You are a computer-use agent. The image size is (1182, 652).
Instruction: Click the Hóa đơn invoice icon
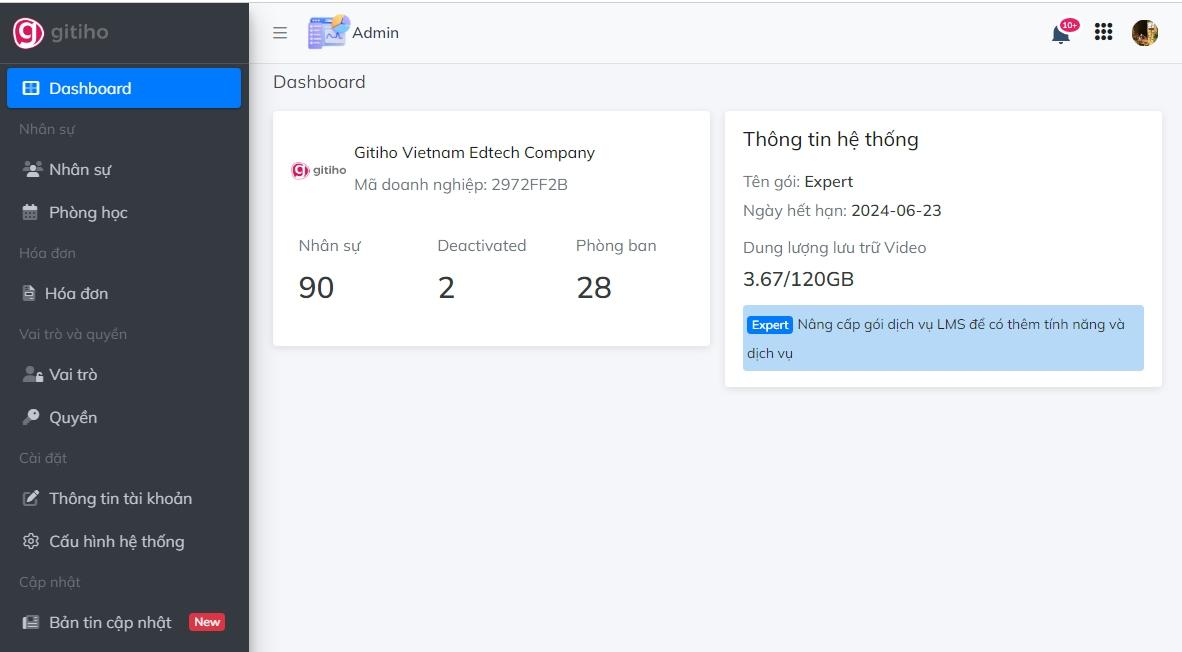coord(28,293)
